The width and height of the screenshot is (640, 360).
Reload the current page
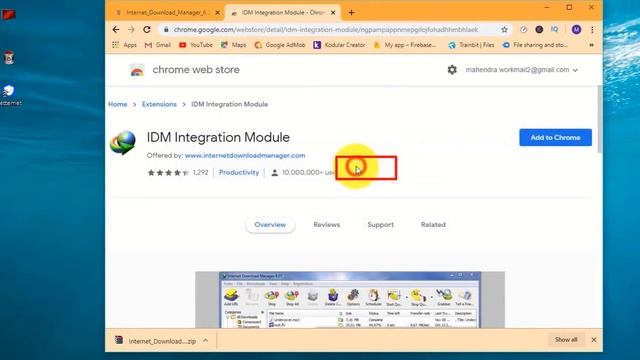pyautogui.click(x=147, y=29)
